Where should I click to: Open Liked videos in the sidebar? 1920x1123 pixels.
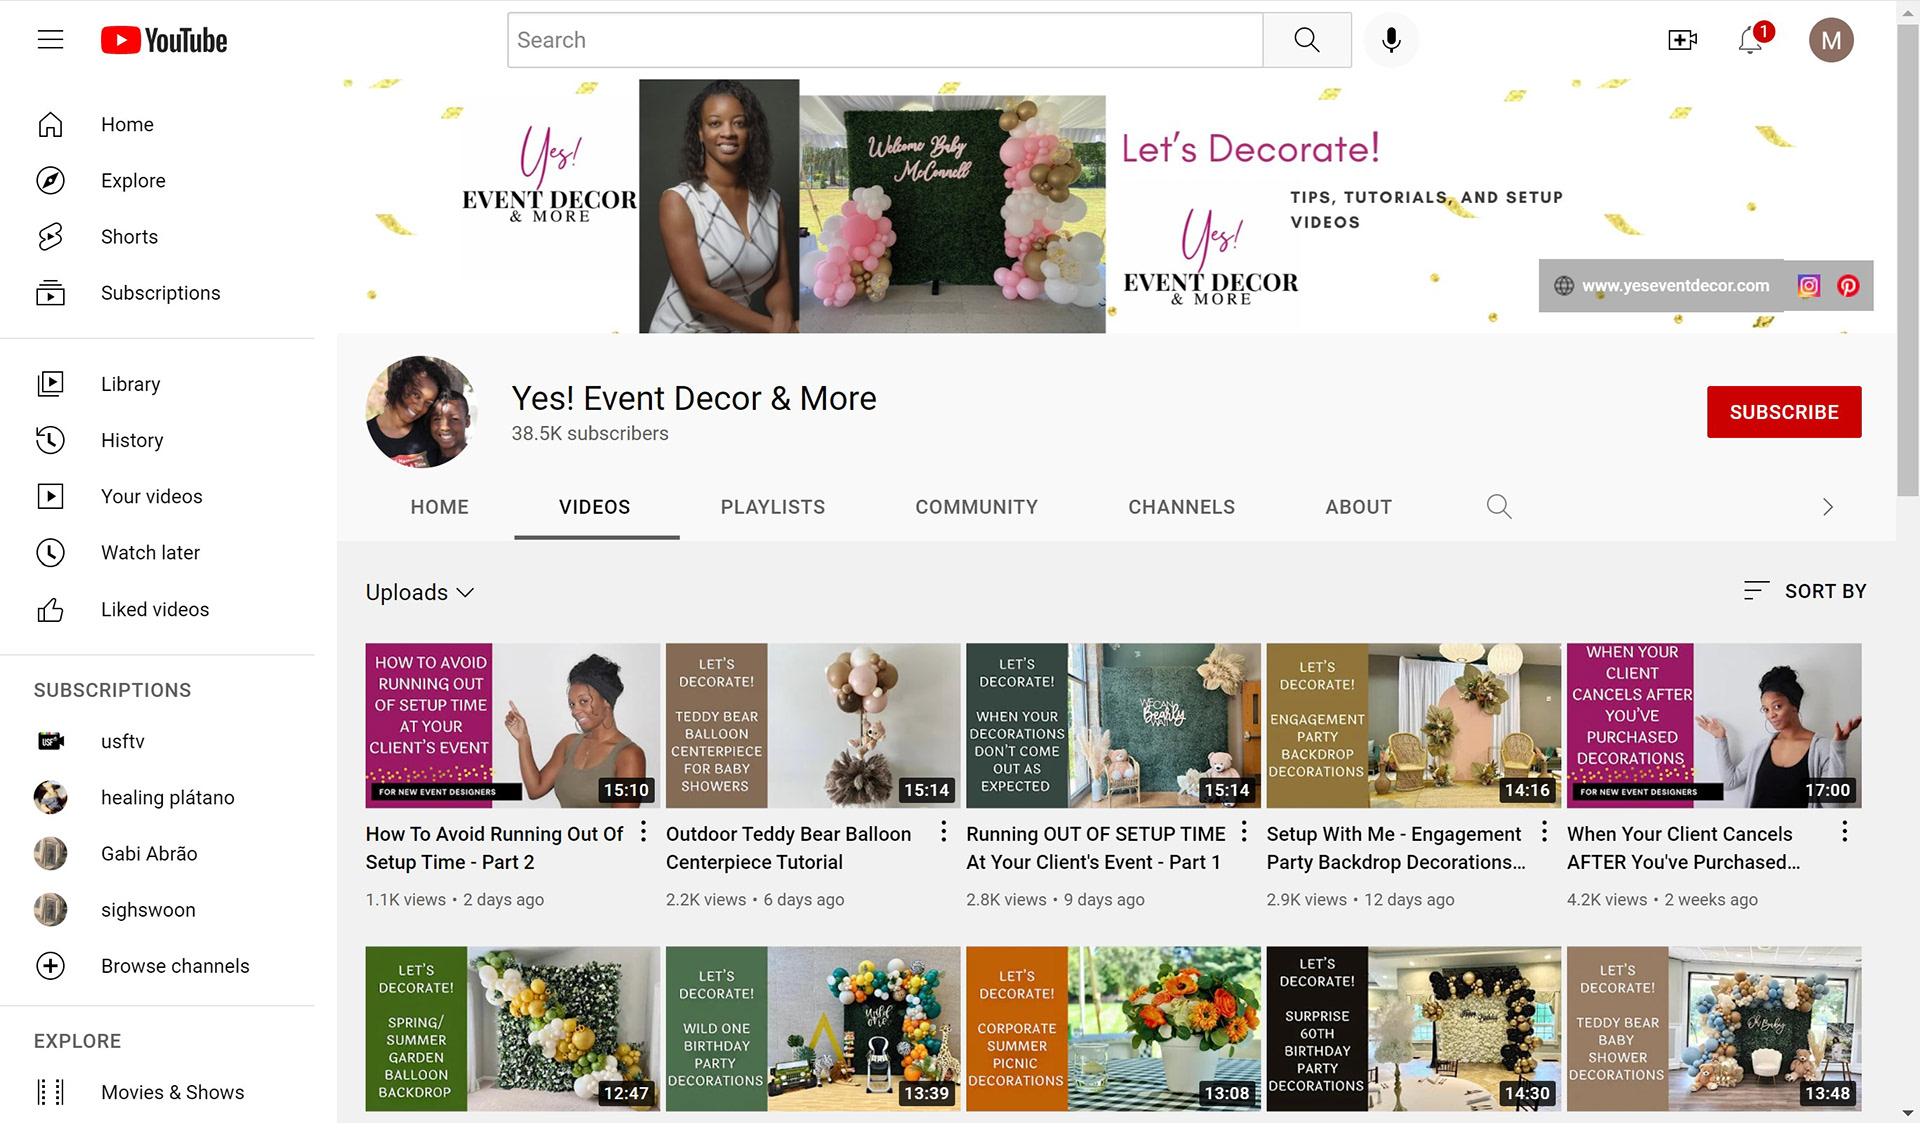157,609
